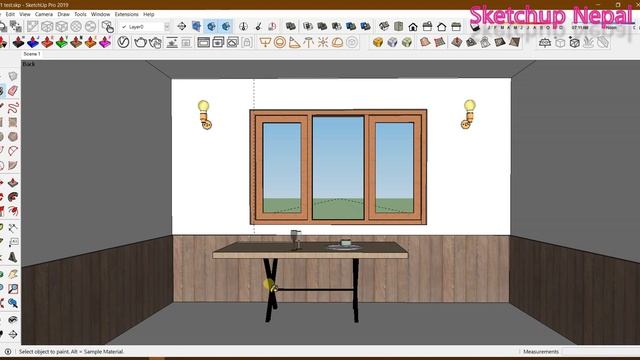Switch to the Scene 1 tab
The image size is (640, 360).
[32, 54]
